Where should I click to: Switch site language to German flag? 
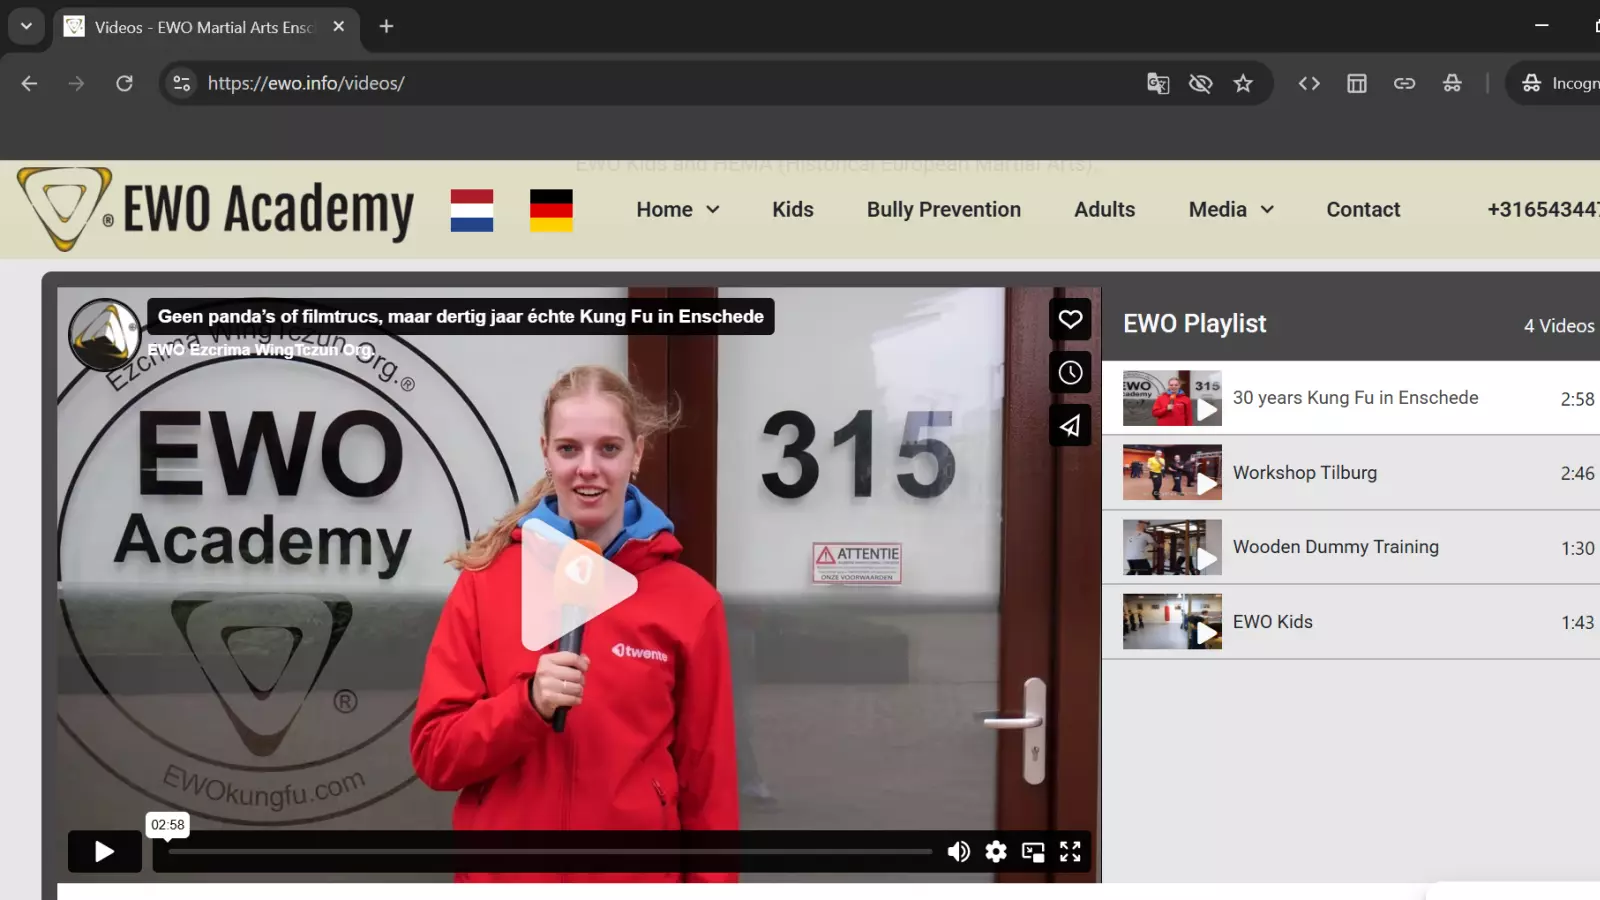click(x=552, y=209)
